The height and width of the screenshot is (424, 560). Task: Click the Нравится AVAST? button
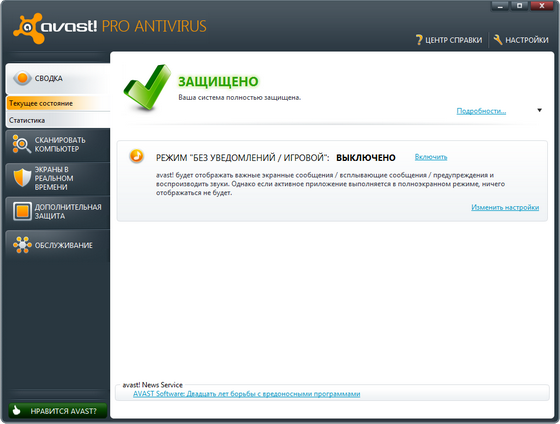[x=58, y=411]
